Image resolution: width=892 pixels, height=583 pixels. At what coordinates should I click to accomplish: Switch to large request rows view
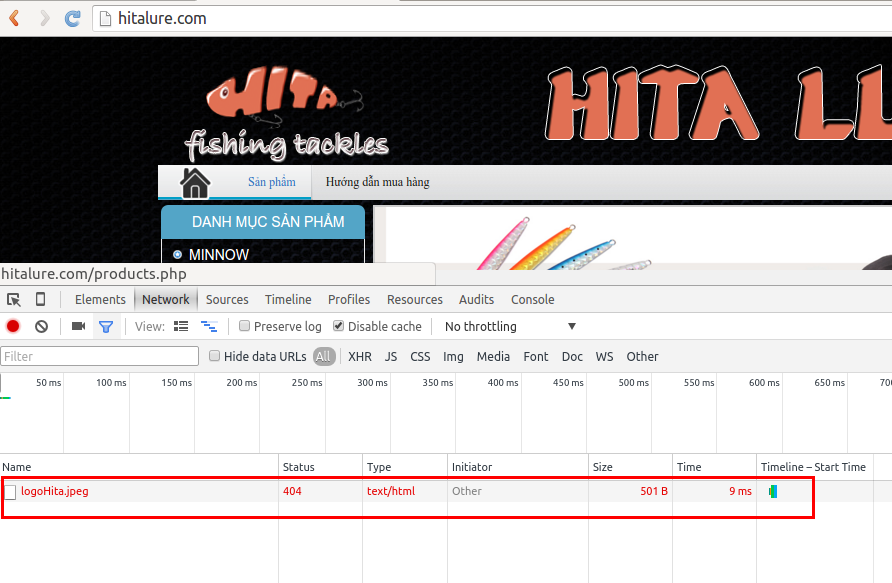click(181, 326)
